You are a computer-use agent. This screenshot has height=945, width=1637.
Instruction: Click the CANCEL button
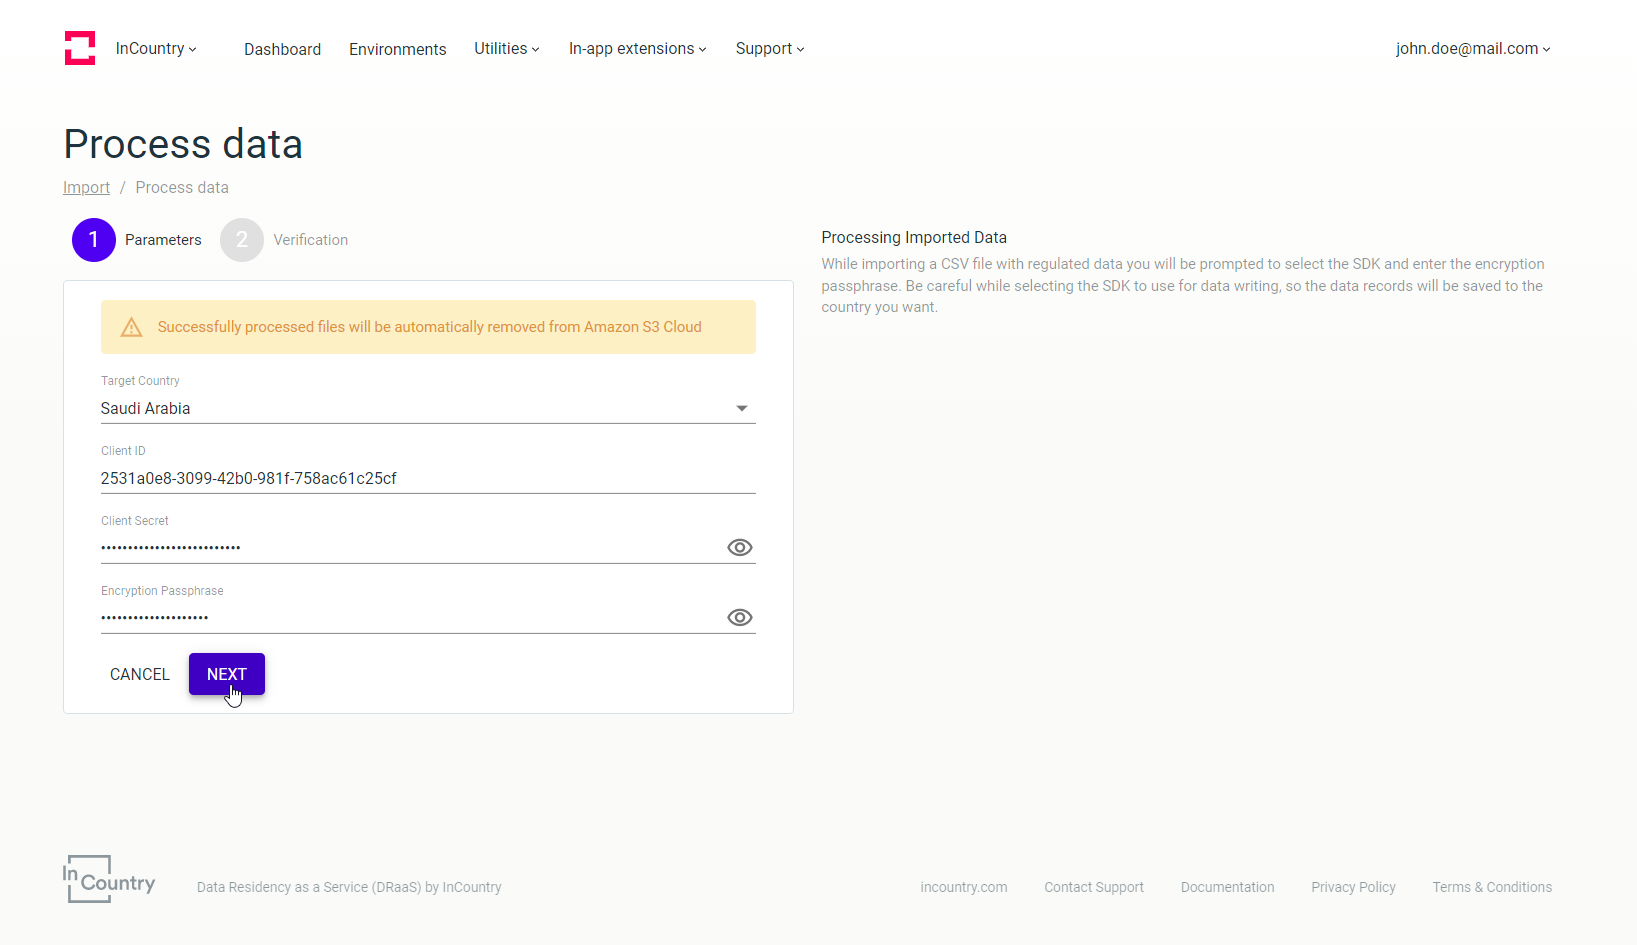point(140,674)
